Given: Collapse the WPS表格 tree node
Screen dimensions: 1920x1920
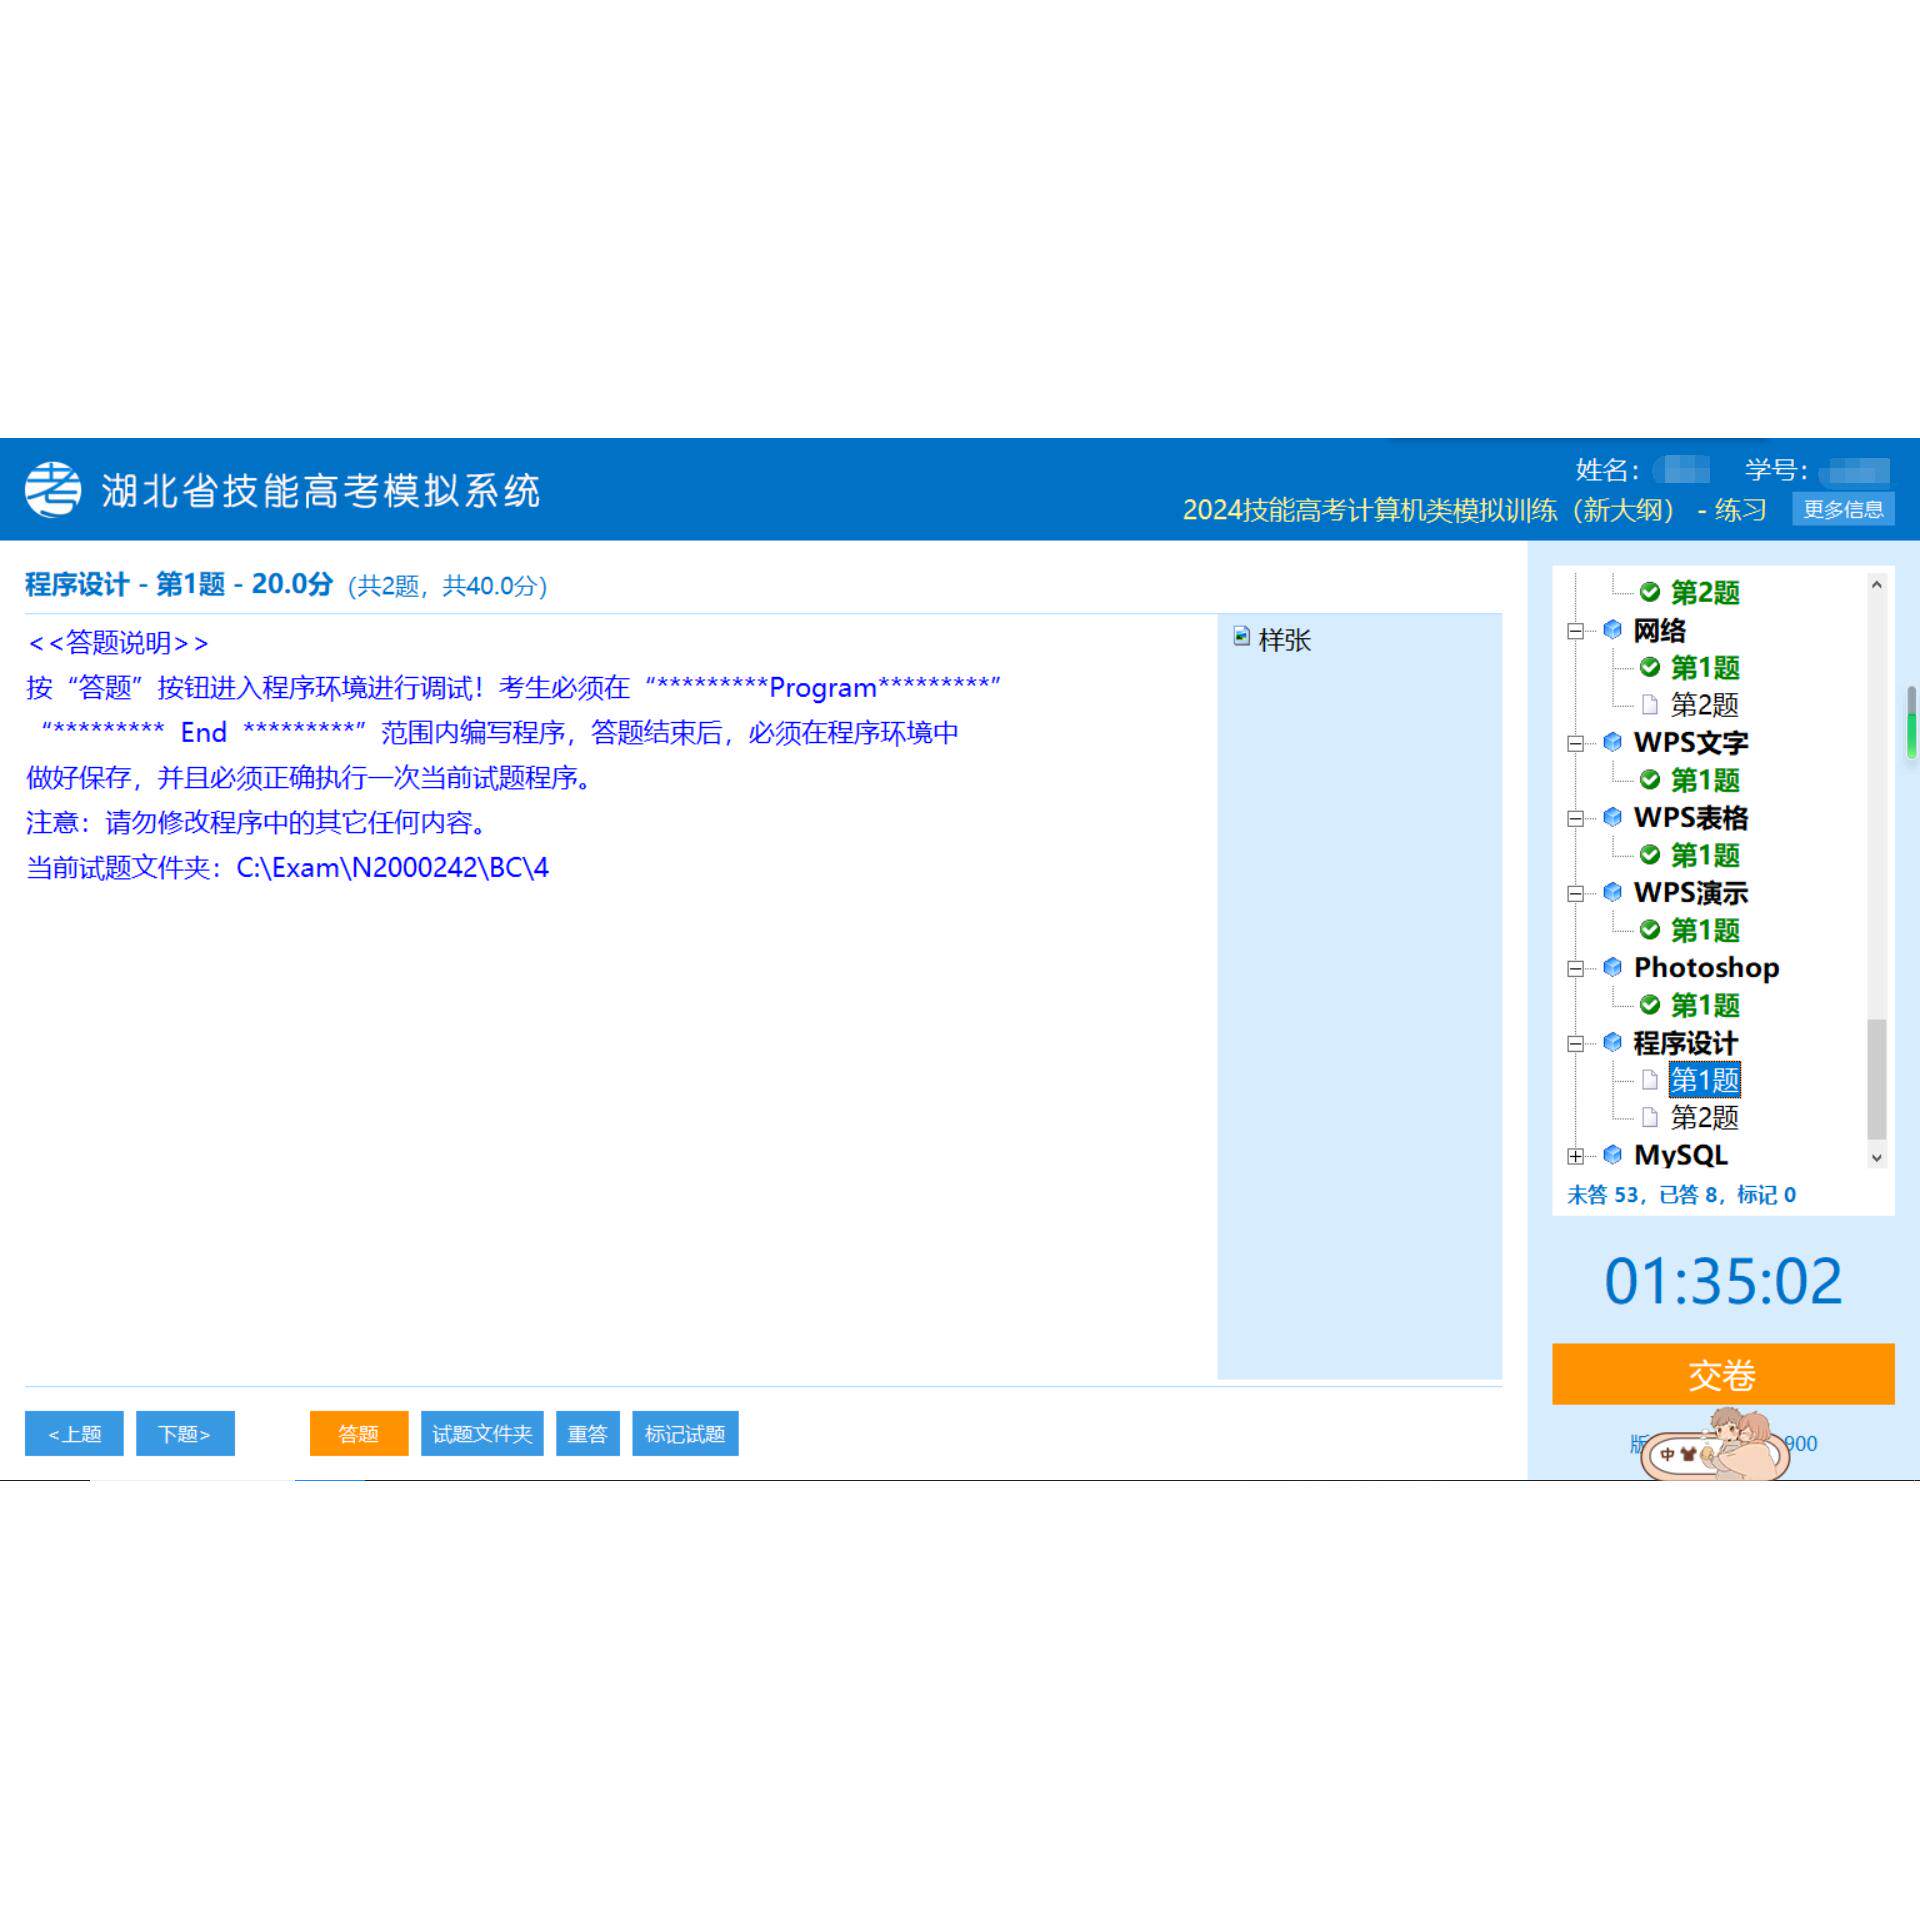Looking at the screenshot, I should click(1575, 819).
